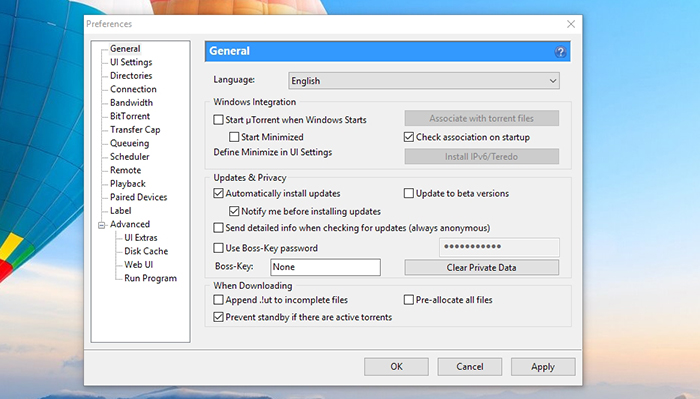Go to Directories settings
Viewport: 700px width, 399px height.
point(131,75)
